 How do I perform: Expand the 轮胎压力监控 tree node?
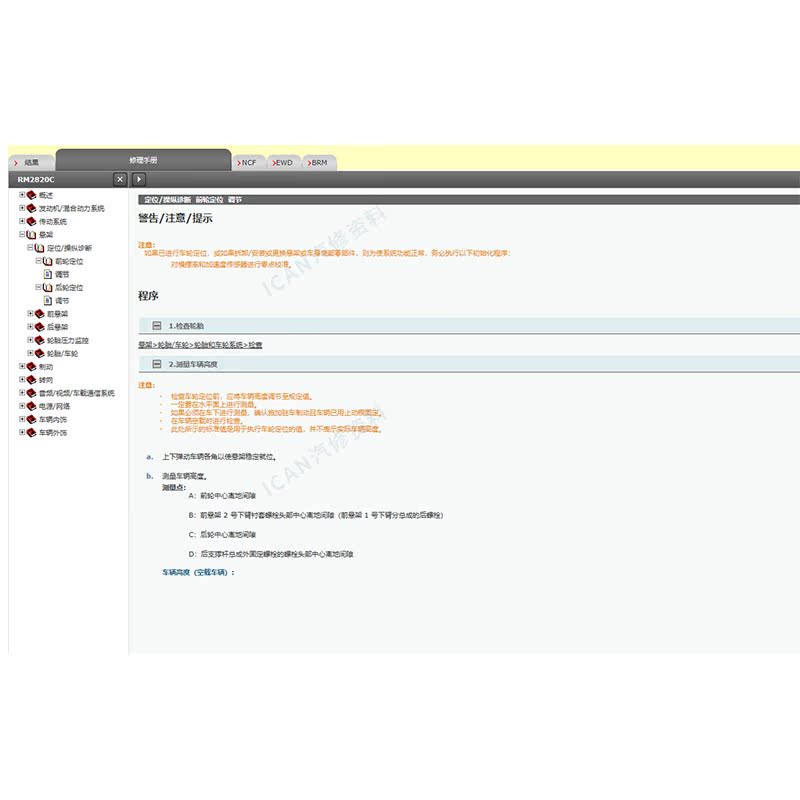[x=30, y=340]
